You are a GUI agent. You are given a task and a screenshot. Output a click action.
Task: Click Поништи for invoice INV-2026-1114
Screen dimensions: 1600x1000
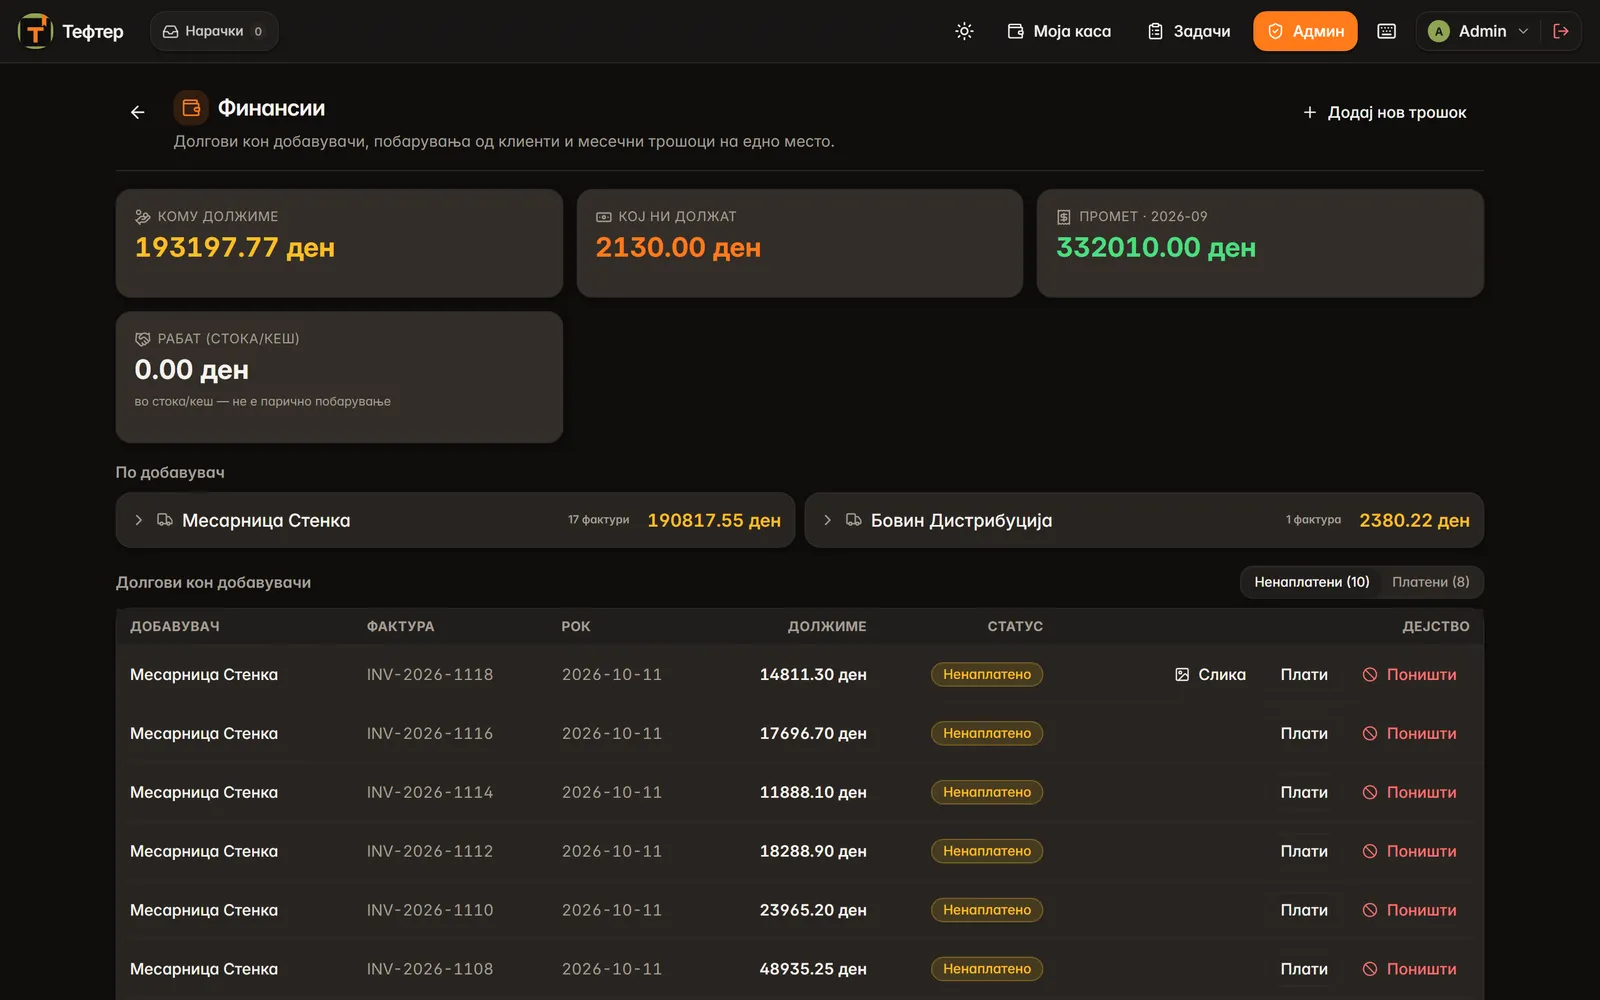[1409, 793]
